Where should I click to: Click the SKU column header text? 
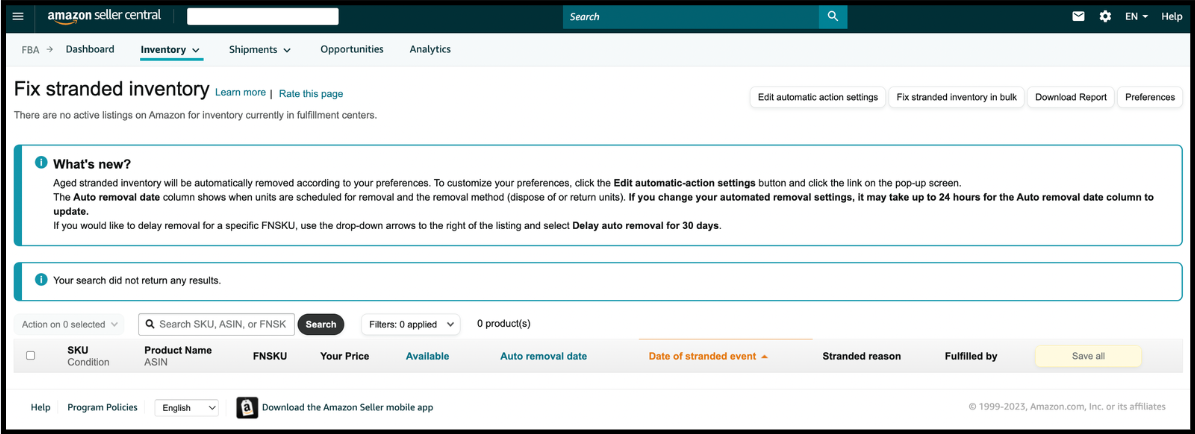pos(76,350)
